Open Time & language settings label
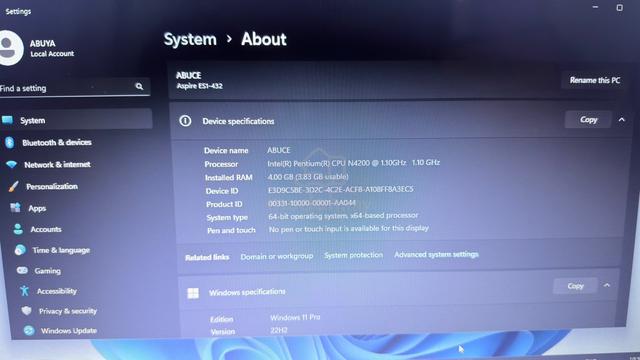The width and height of the screenshot is (640, 360). pos(61,250)
